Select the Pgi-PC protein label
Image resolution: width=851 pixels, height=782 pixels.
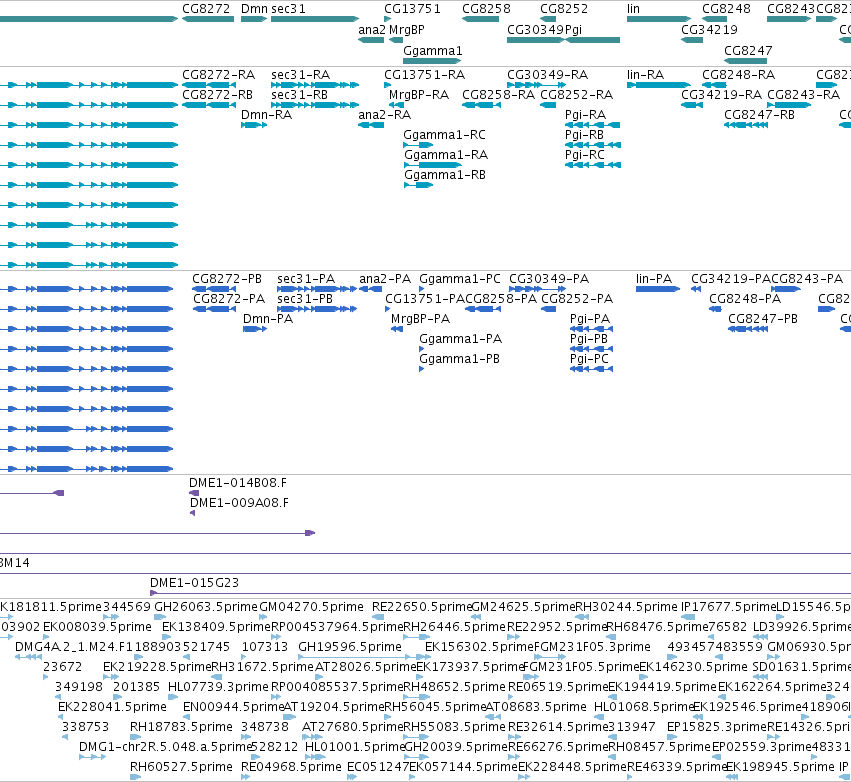coord(589,359)
